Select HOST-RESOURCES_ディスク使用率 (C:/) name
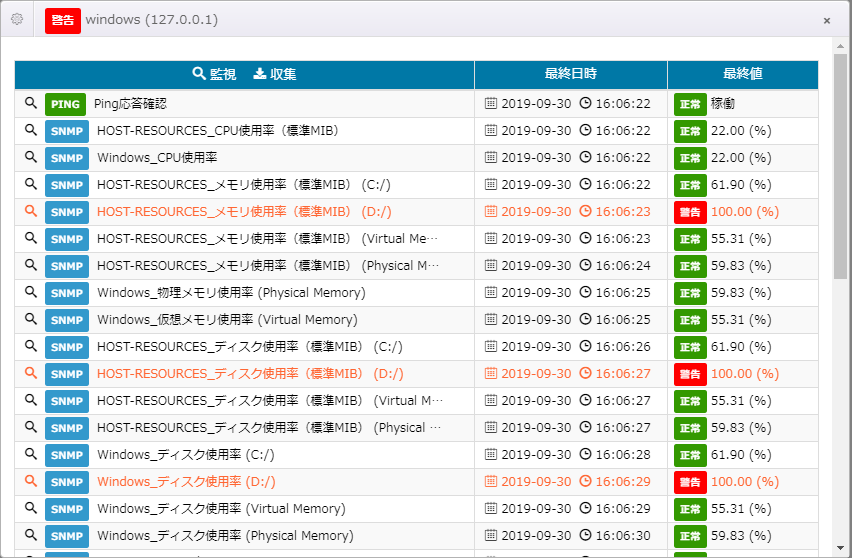Screen dimensions: 852x558 [249, 347]
